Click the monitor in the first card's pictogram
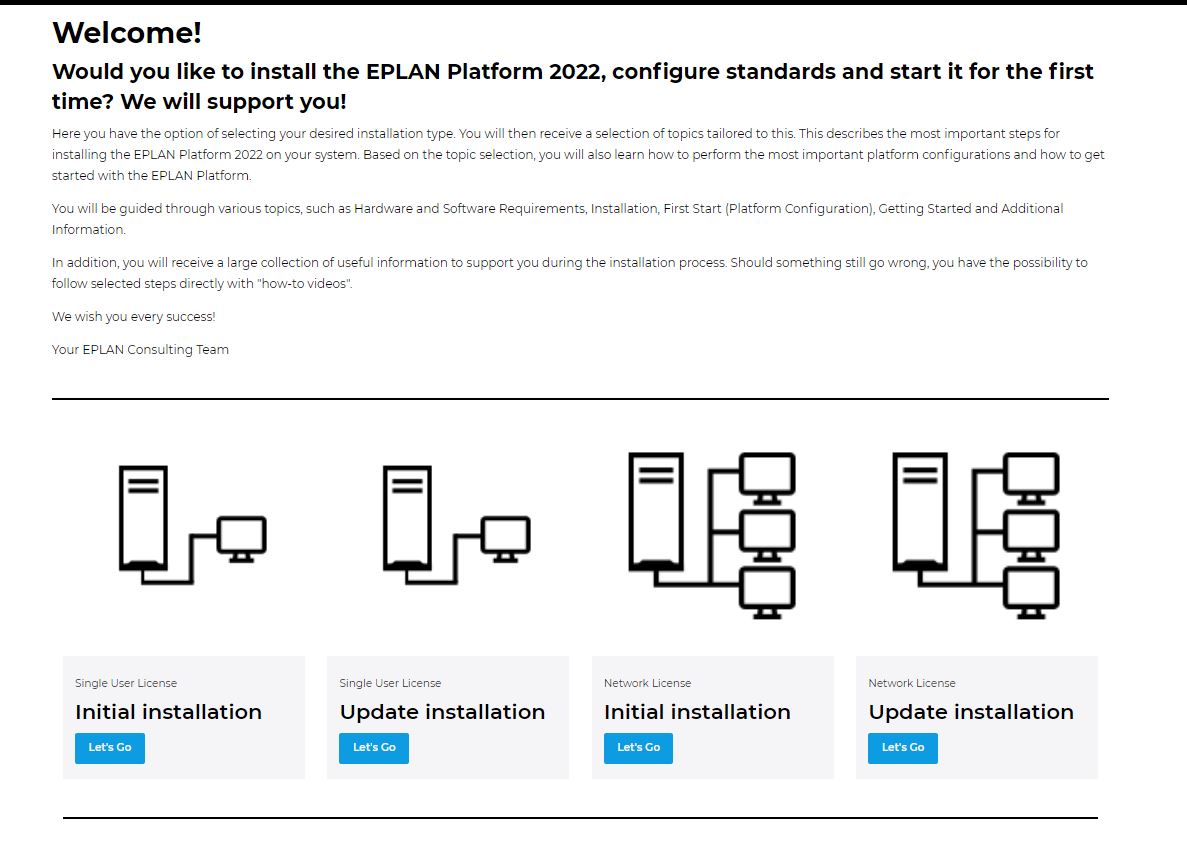Viewport: 1187px width, 843px height. [x=243, y=537]
